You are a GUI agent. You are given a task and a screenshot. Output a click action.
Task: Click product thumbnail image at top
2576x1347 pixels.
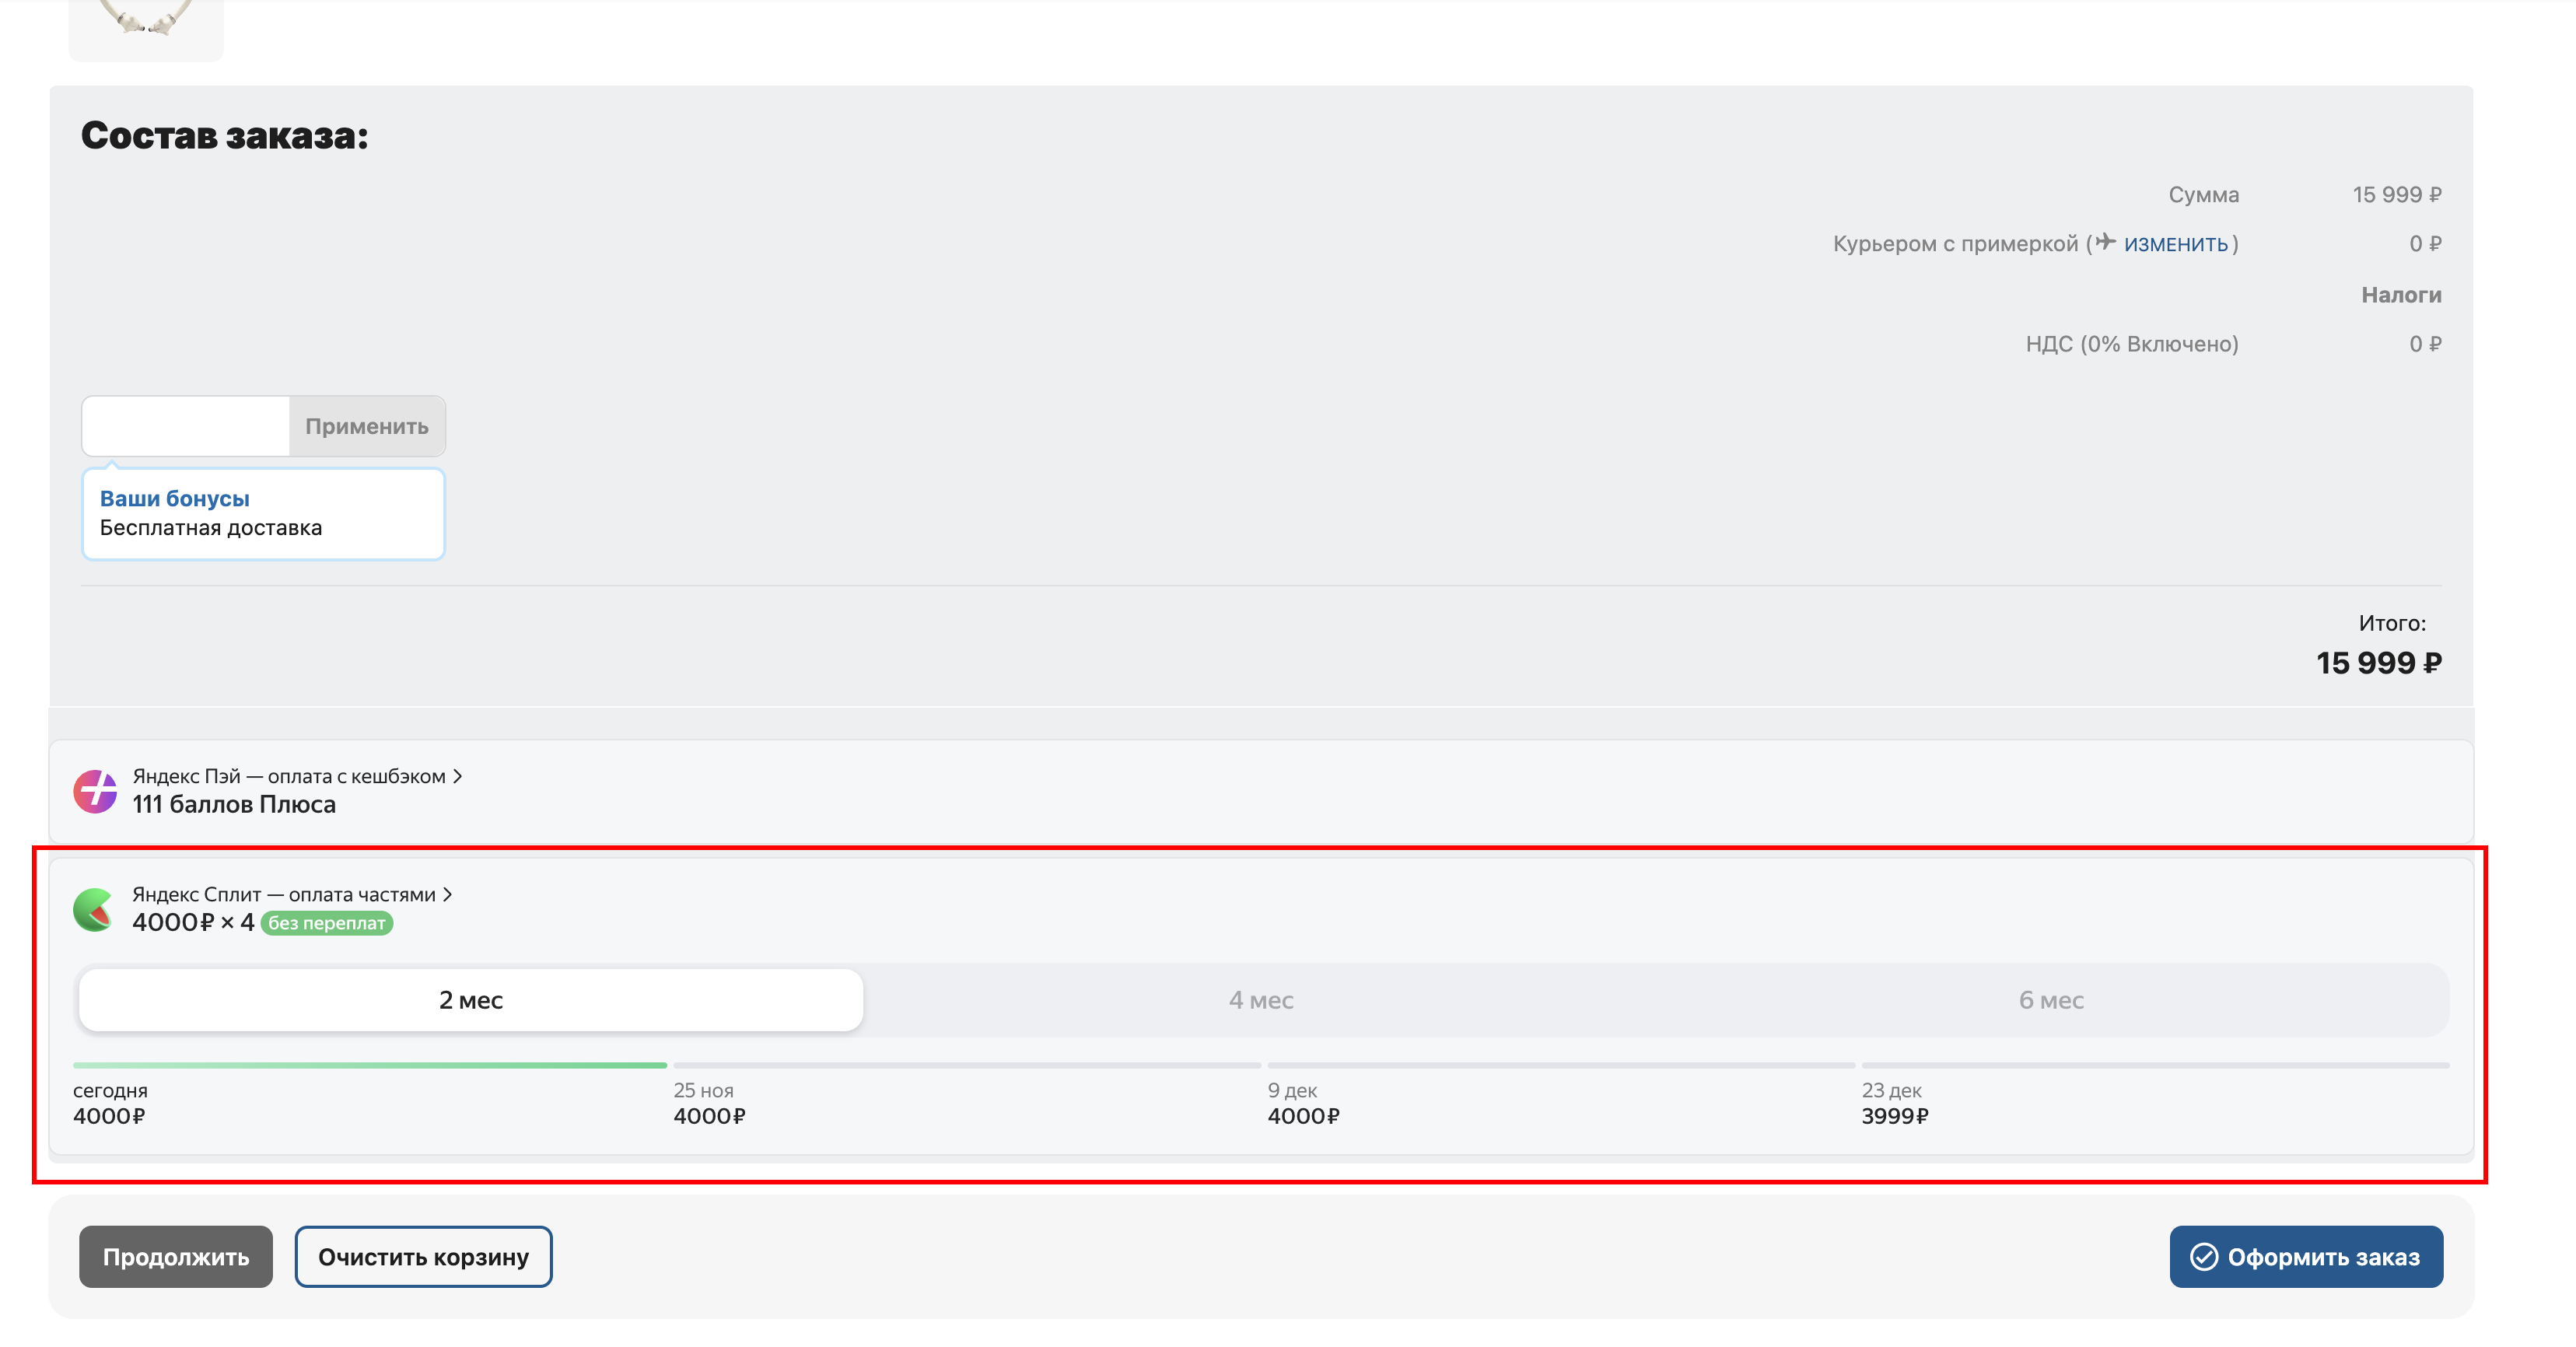pyautogui.click(x=146, y=25)
